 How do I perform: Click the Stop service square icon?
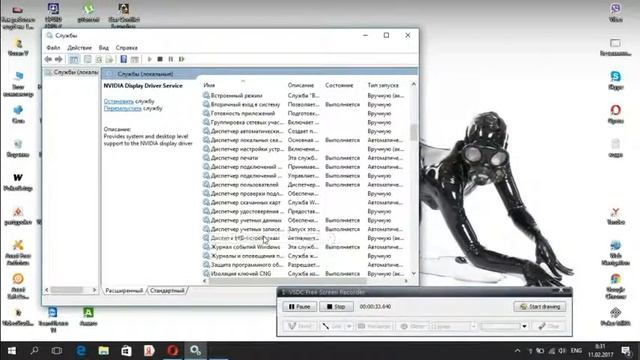point(160,60)
